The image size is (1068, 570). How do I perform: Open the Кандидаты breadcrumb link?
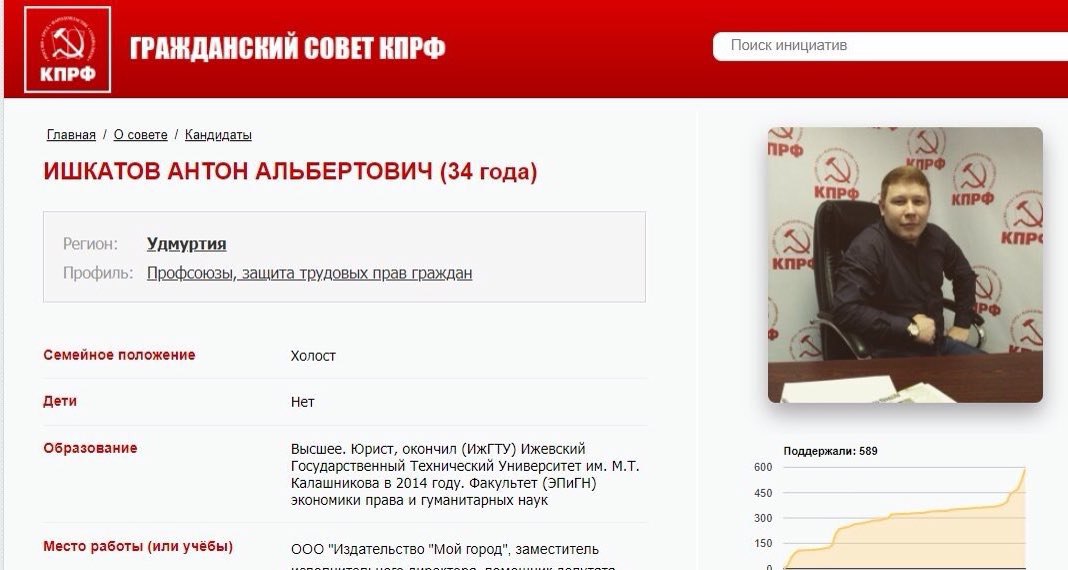(x=218, y=135)
